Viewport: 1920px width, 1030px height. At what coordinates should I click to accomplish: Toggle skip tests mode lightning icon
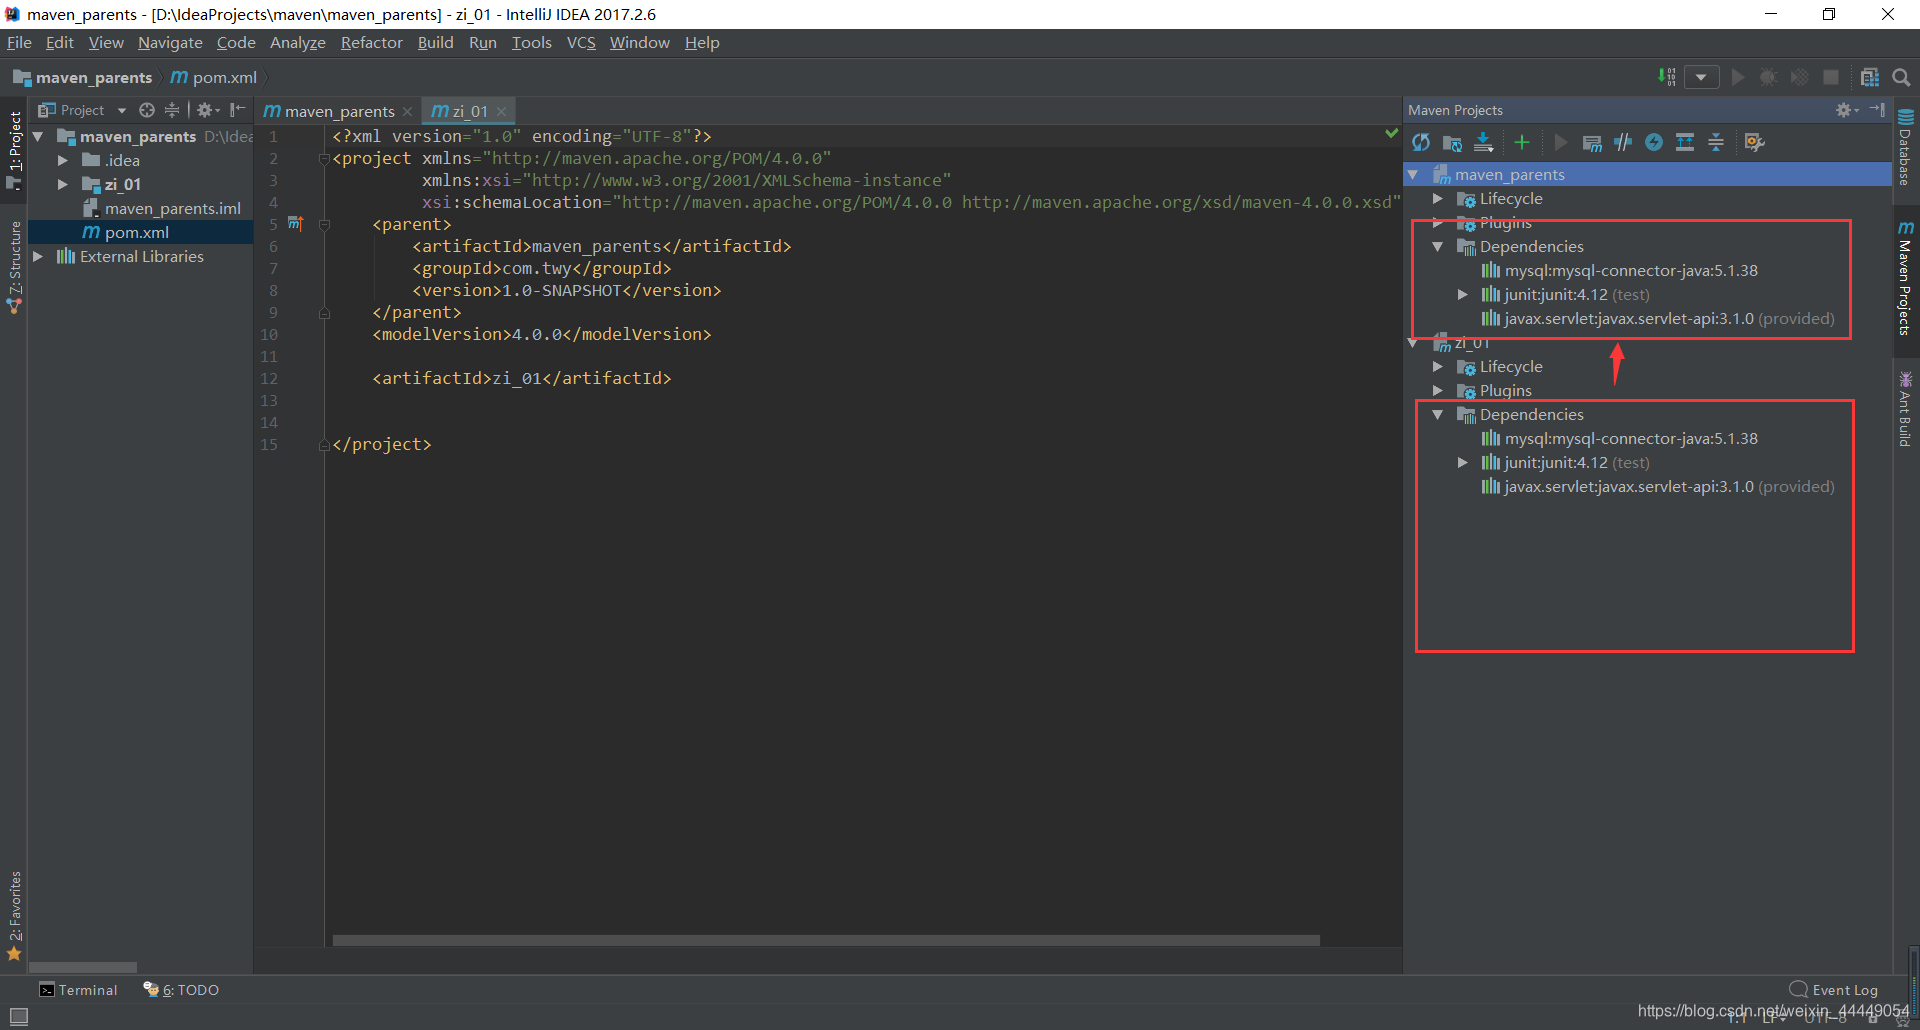pyautogui.click(x=1654, y=143)
